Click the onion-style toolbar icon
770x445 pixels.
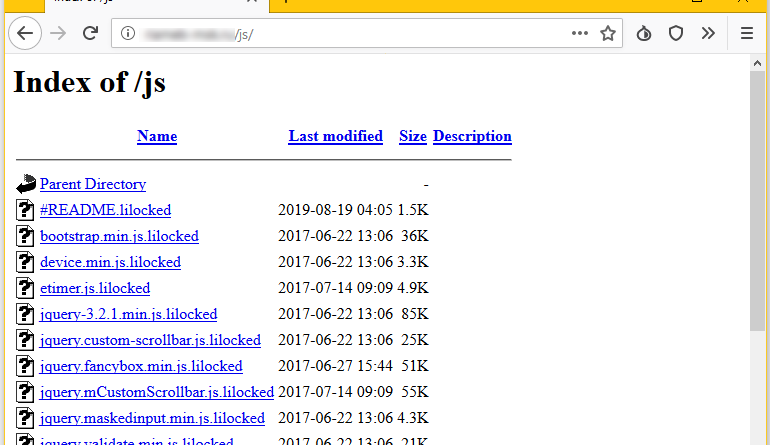pos(644,33)
